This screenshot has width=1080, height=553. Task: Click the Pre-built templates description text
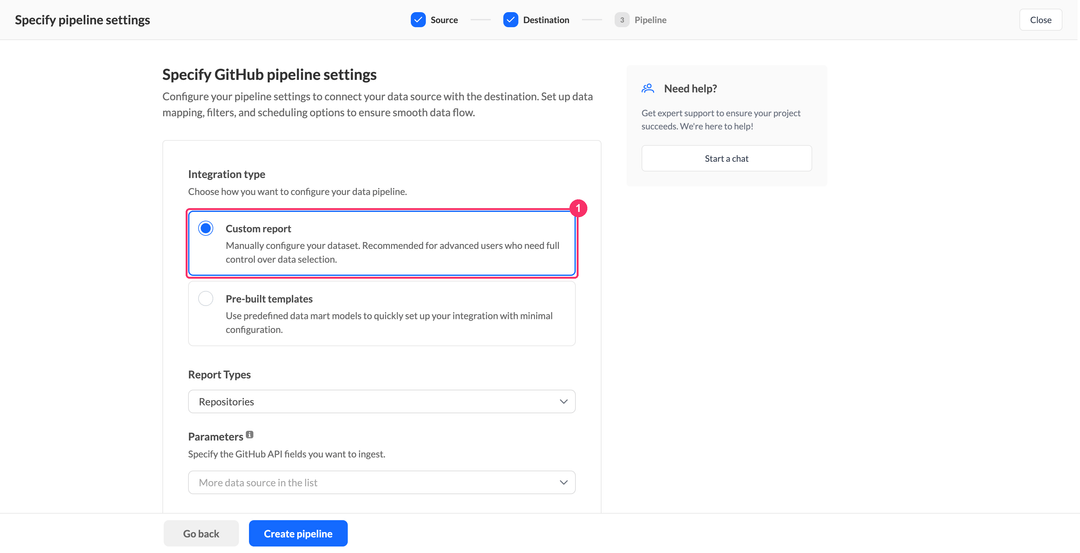click(x=389, y=322)
